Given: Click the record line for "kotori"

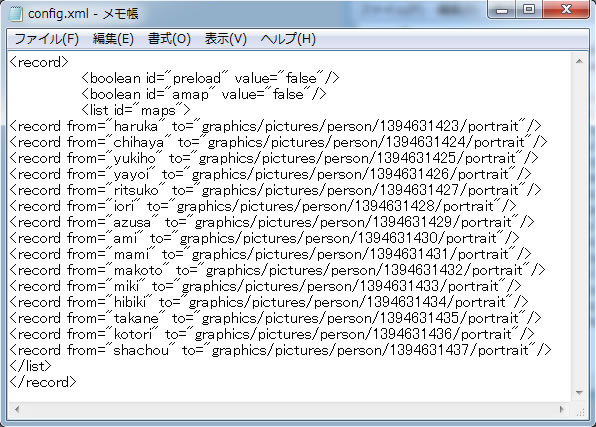Looking at the screenshot, I should [272, 334].
